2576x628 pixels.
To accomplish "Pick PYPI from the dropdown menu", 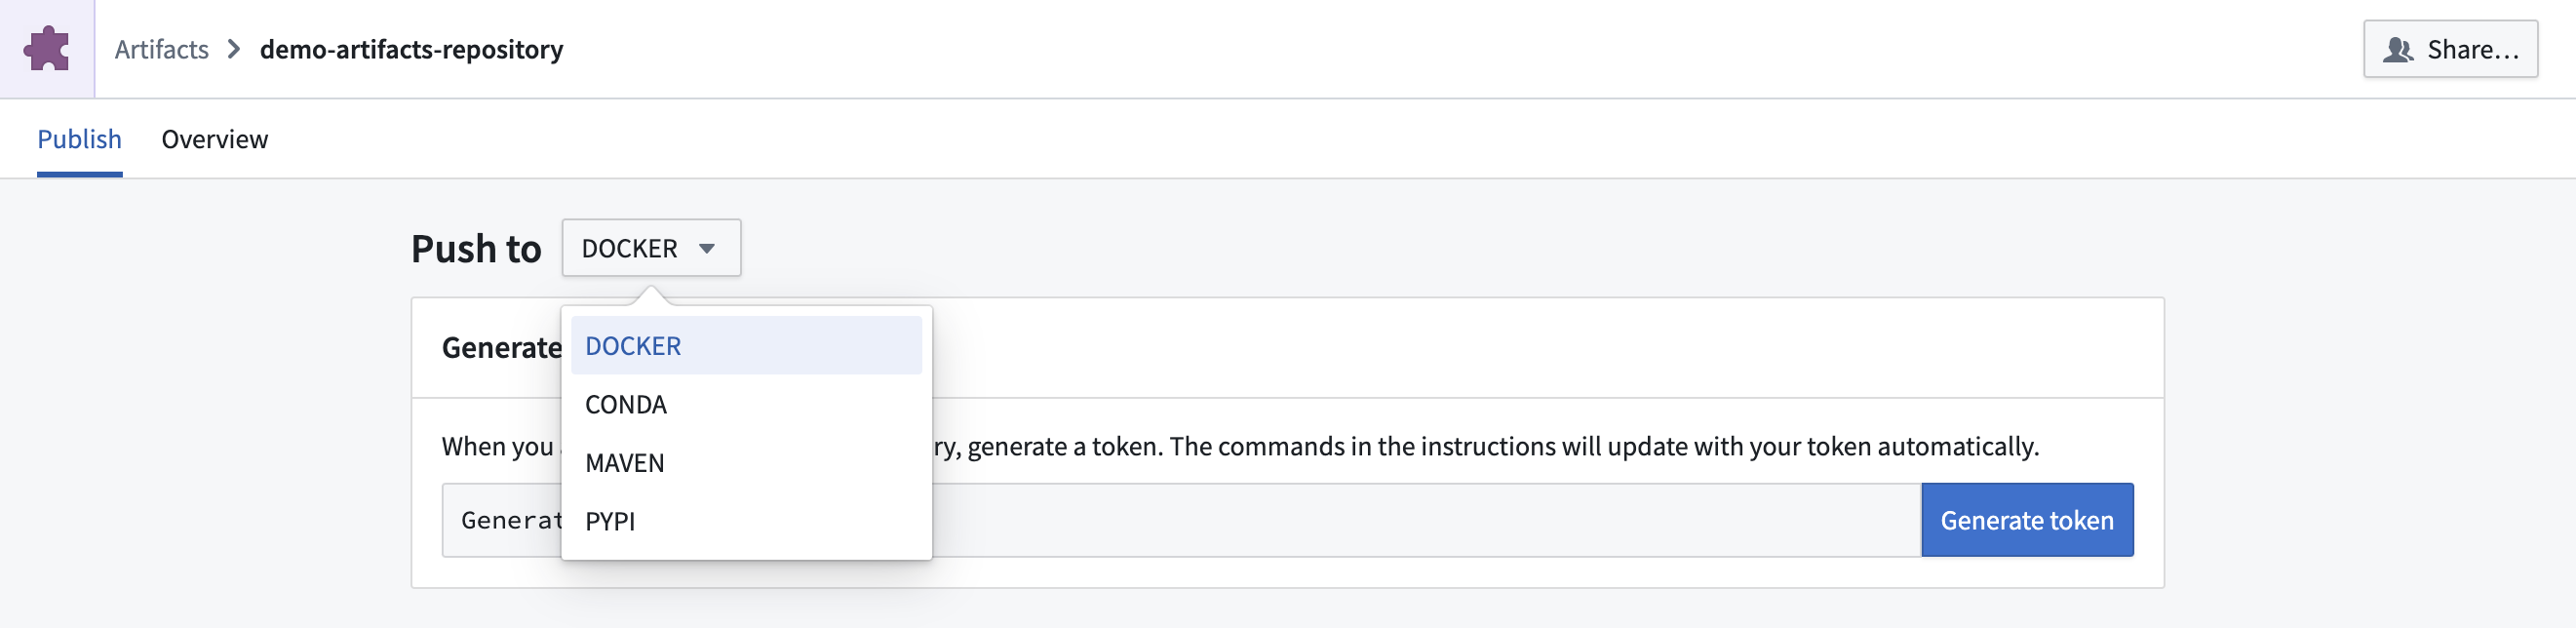I will pos(611,520).
